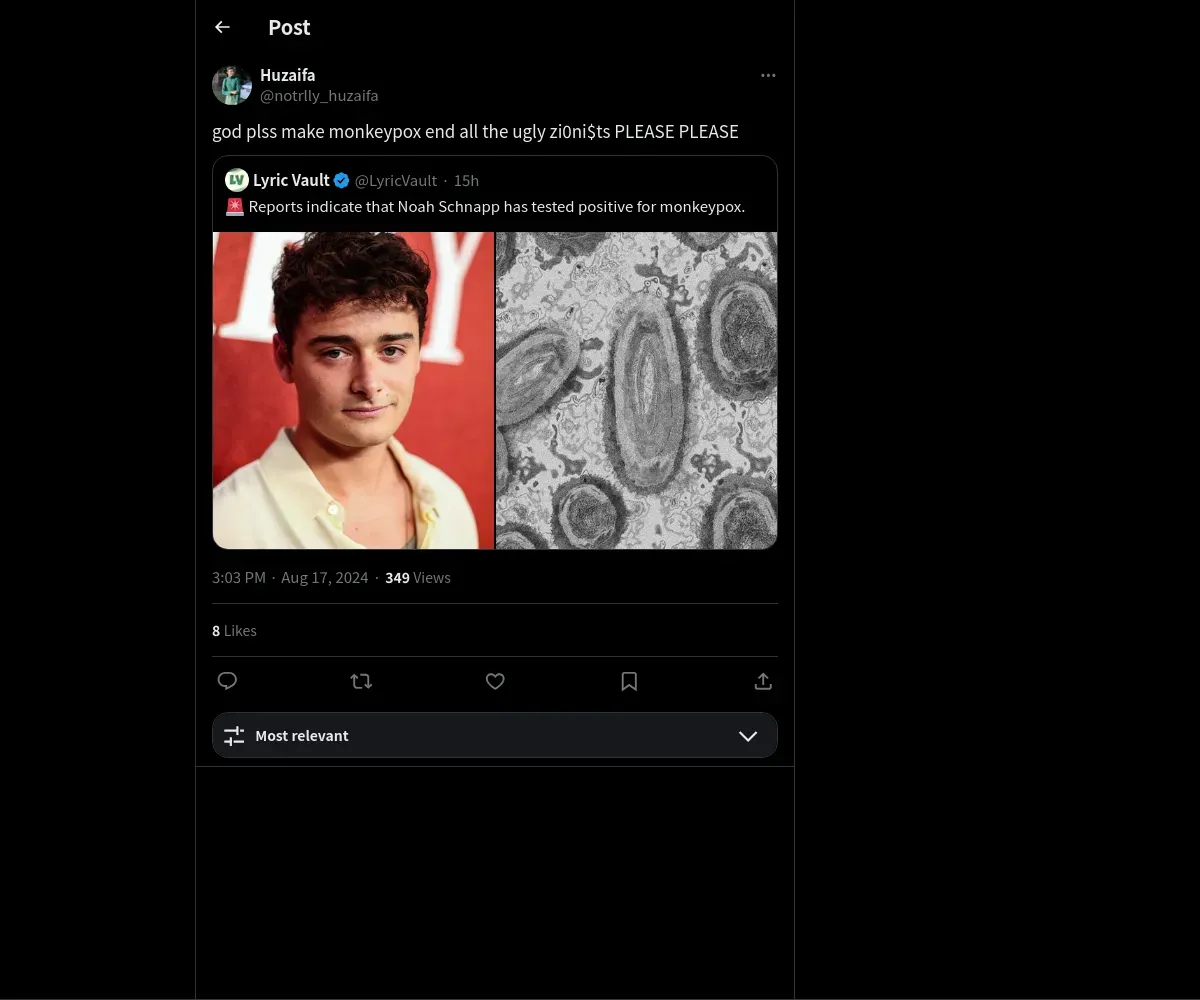Click the Lyric Vault verified badge
Image resolution: width=1200 pixels, height=1000 pixels.
tap(341, 181)
